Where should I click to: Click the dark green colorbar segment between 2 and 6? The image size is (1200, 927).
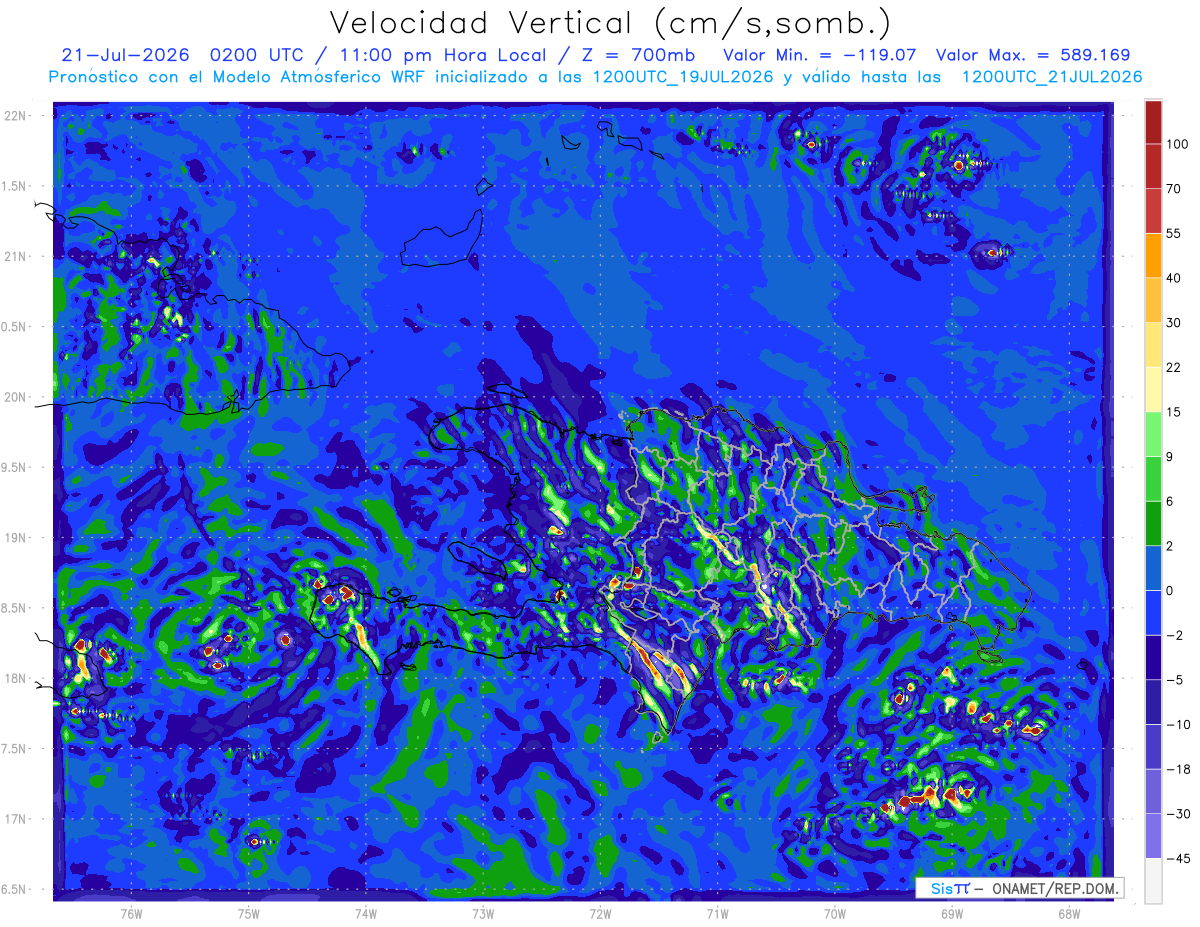[x=1153, y=524]
